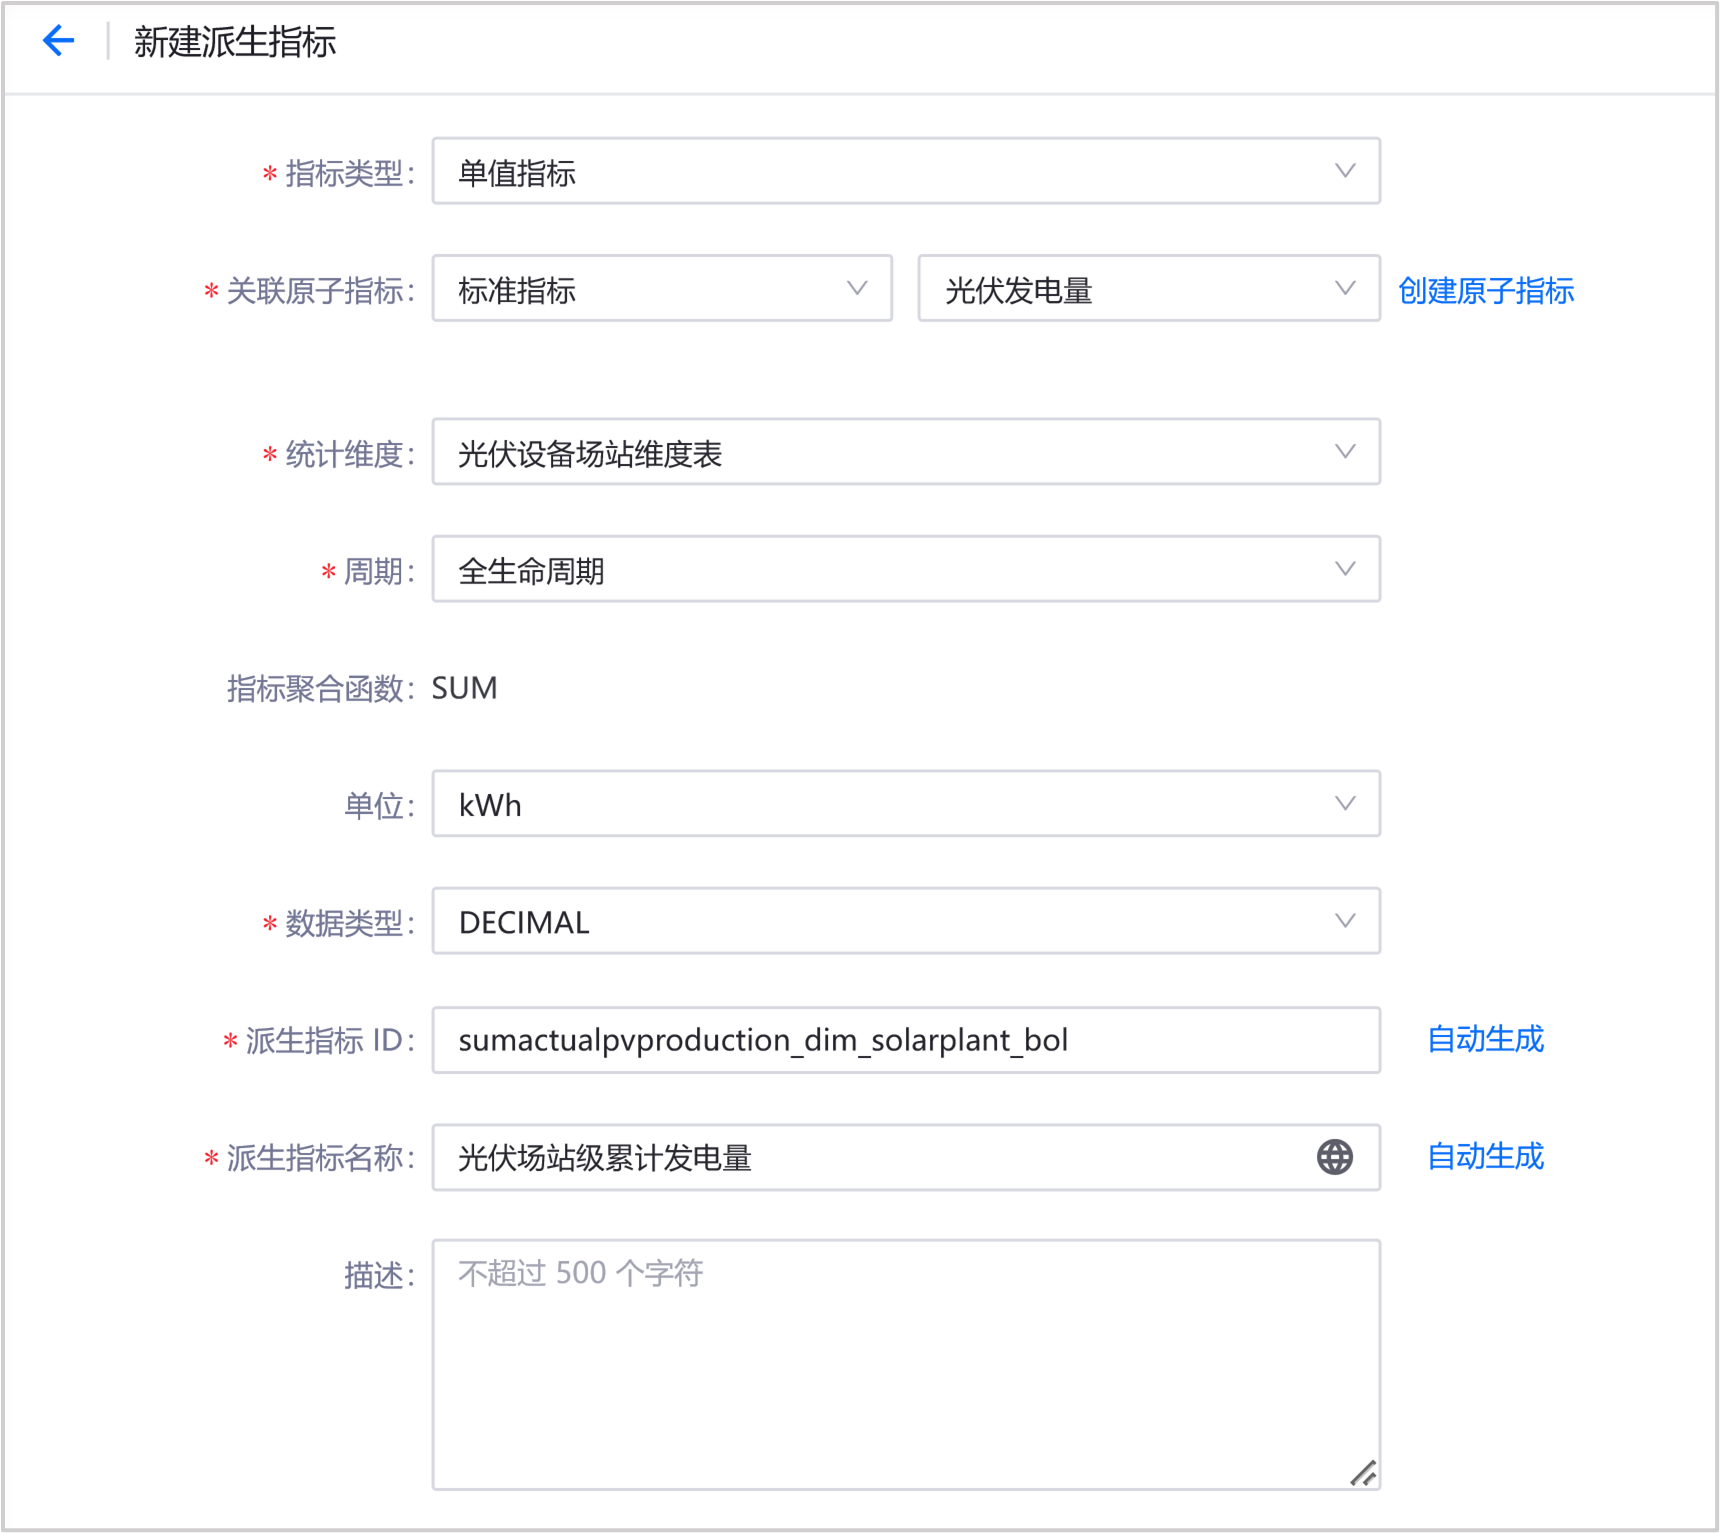Click the chevron arrow in 数据类型 field
This screenshot has width=1720, height=1533.
click(x=1345, y=921)
